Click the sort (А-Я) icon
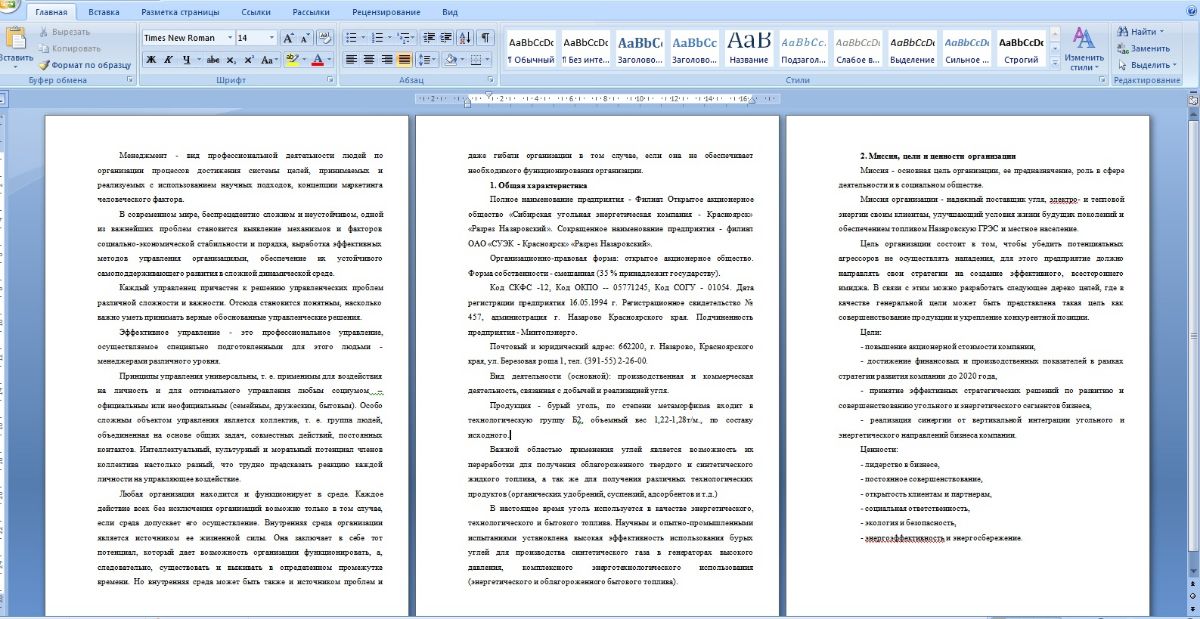The width and height of the screenshot is (1200, 619). coord(464,38)
